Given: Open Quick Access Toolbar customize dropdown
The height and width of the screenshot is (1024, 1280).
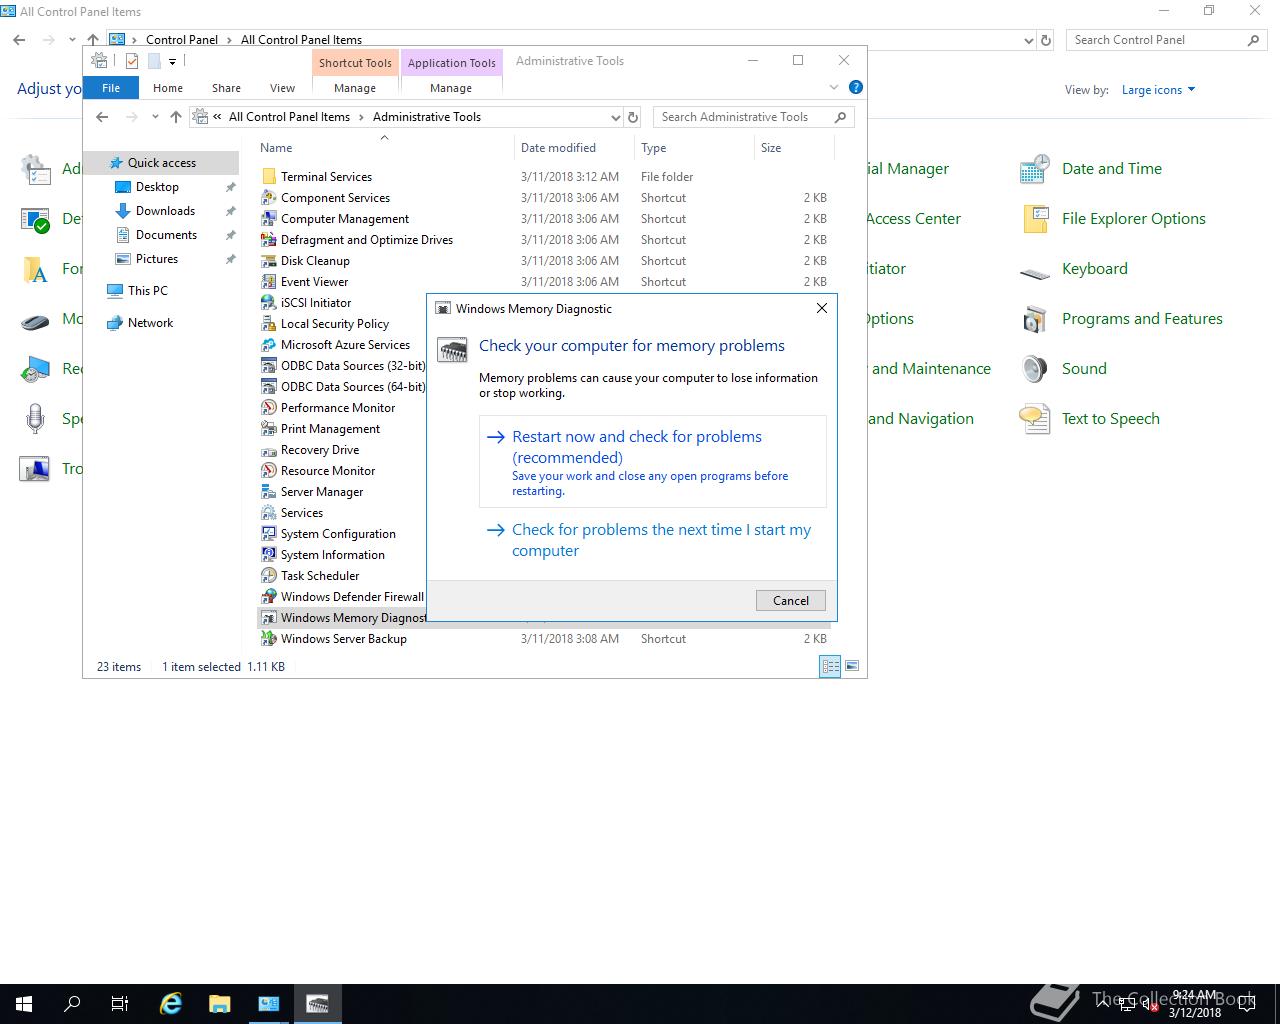Looking at the screenshot, I should (x=172, y=61).
